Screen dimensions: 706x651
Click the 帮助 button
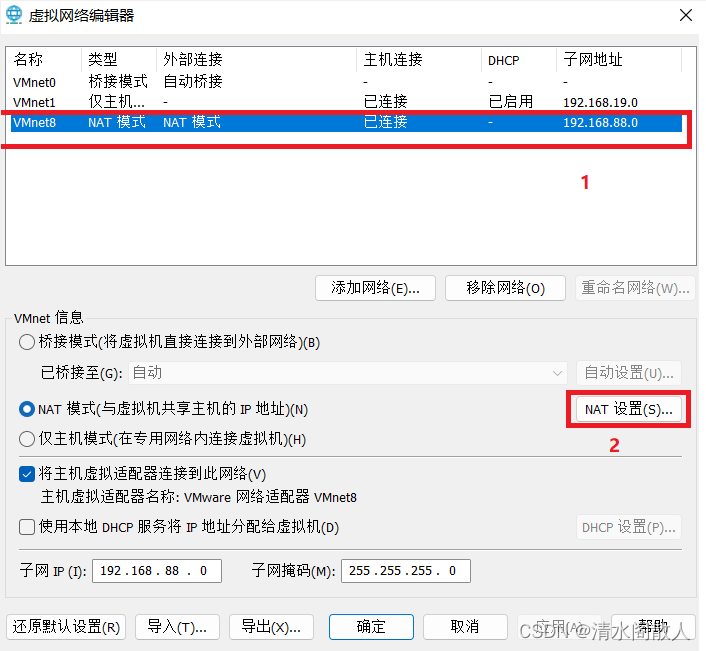[x=653, y=627]
